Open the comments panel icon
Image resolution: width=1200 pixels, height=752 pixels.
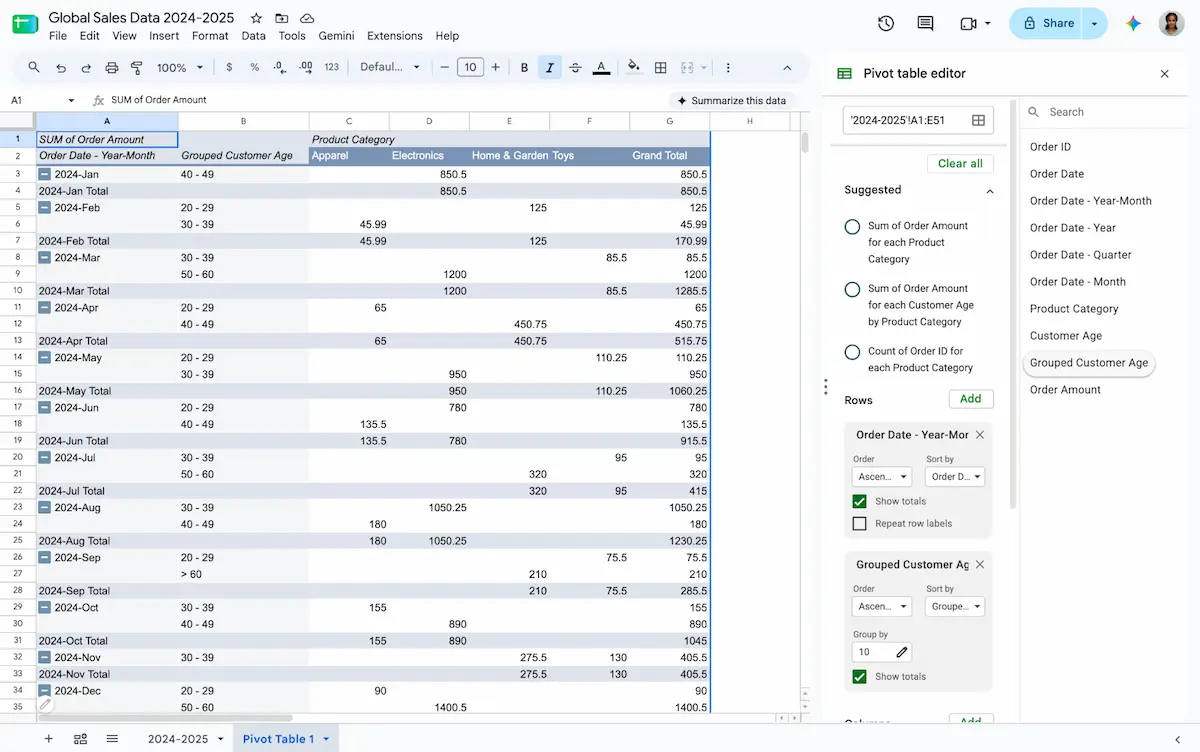tap(925, 23)
